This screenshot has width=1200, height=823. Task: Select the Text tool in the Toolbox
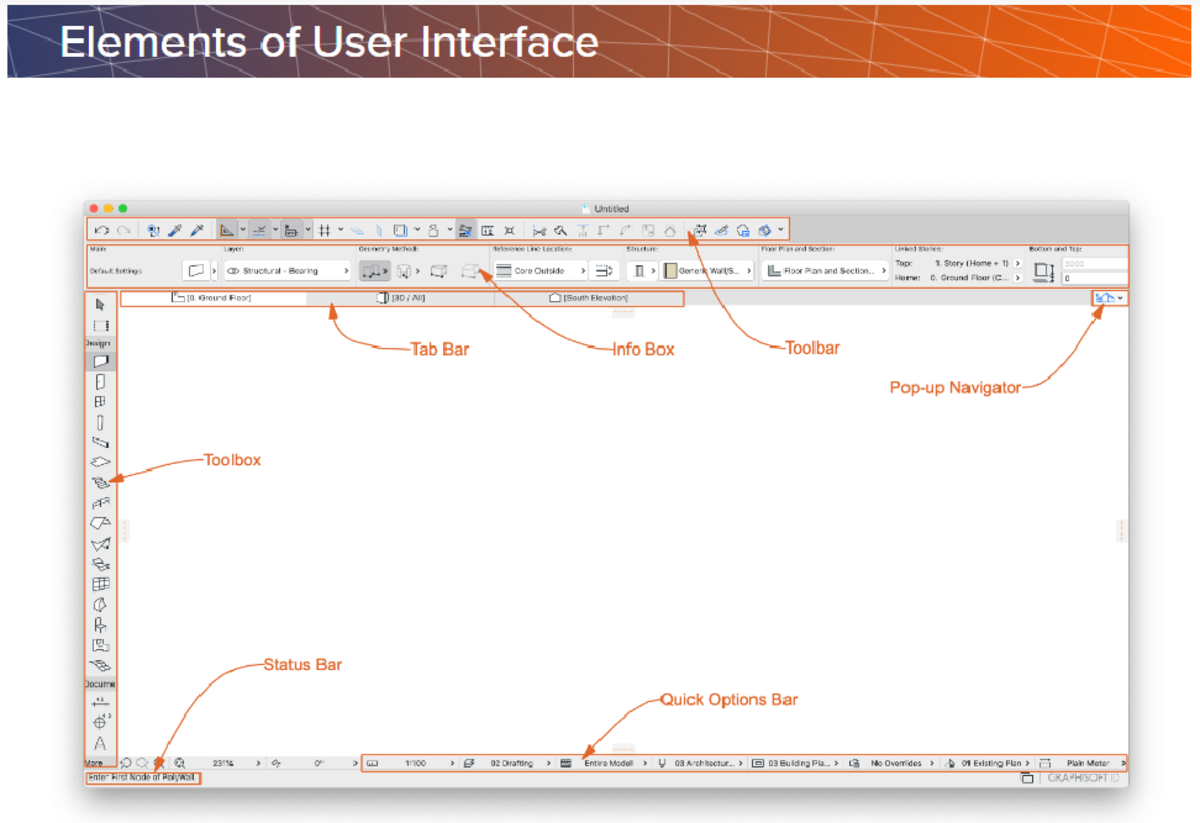100,743
